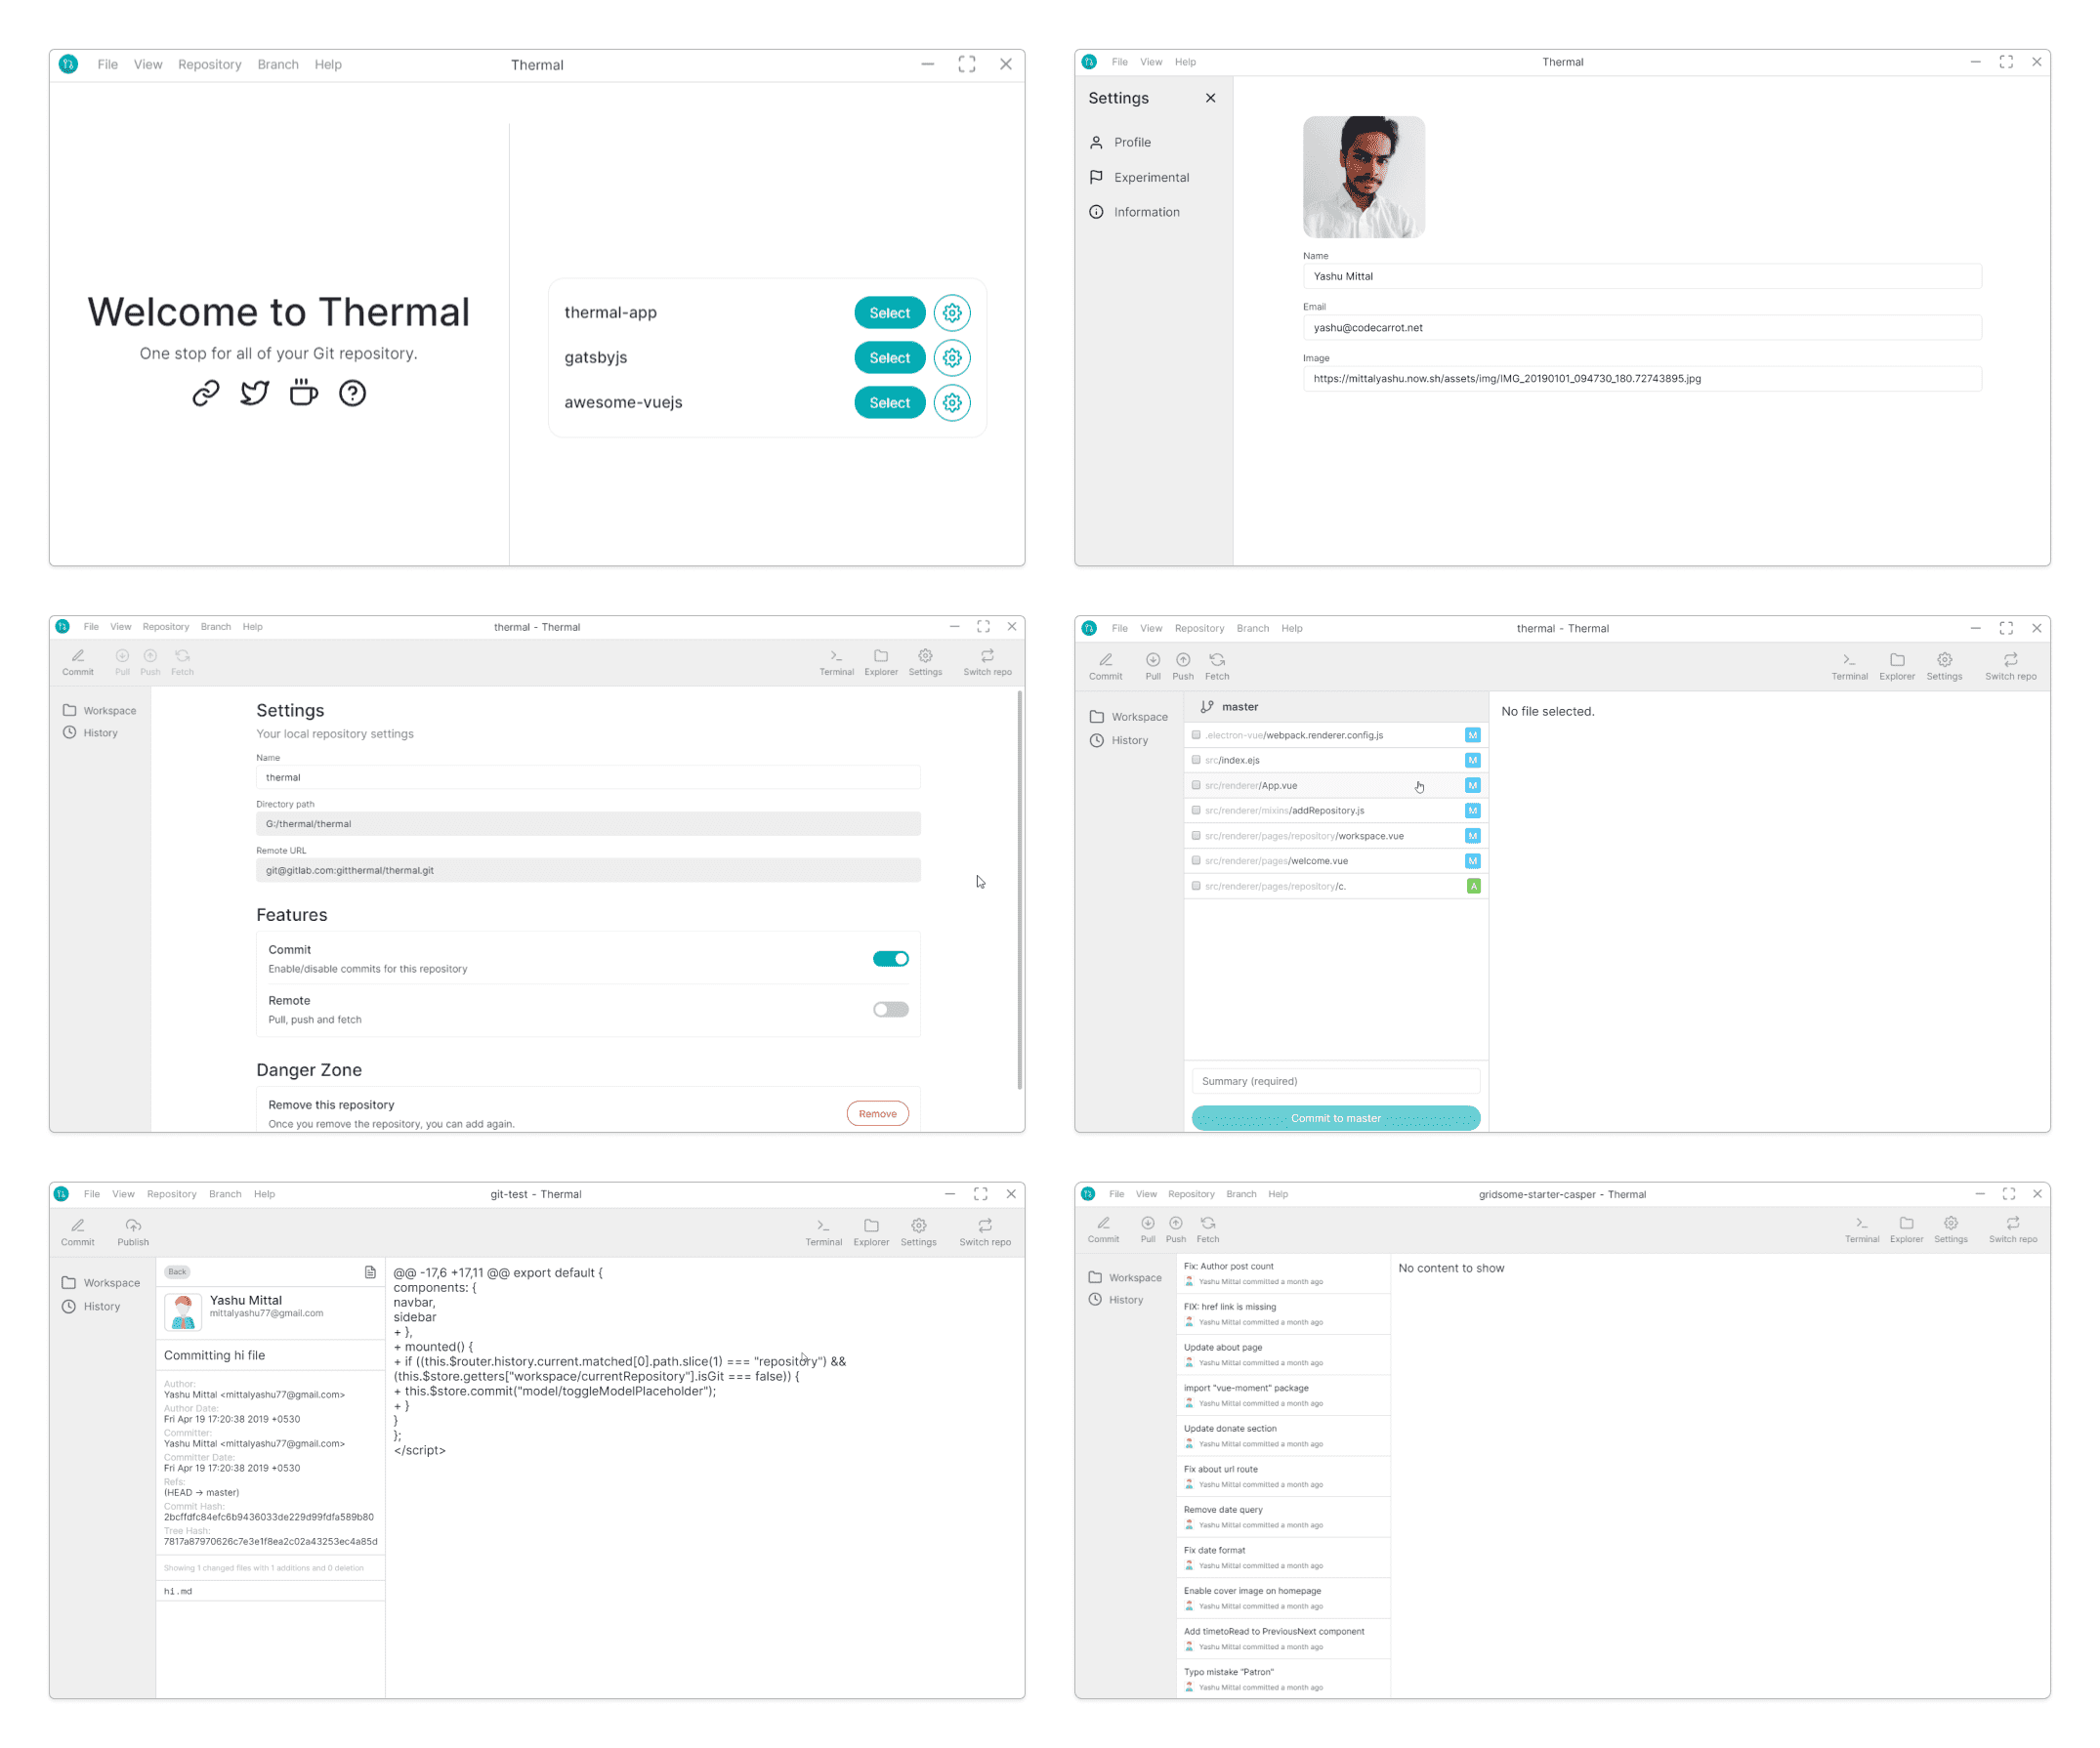Check the src/renderer/pages/repository/c. file checkbox

tap(1196, 886)
